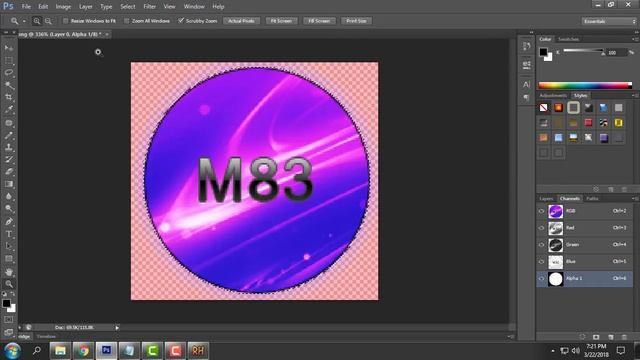The height and width of the screenshot is (360, 640).
Task: Click Zoom Out mode in options bar
Action: click(x=48, y=21)
